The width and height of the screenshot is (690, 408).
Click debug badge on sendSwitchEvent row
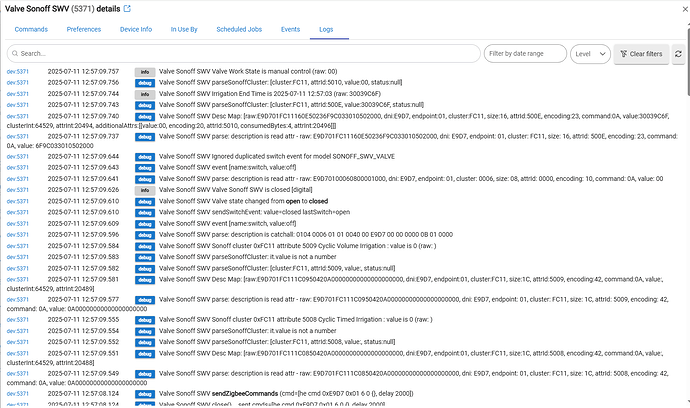145,213
